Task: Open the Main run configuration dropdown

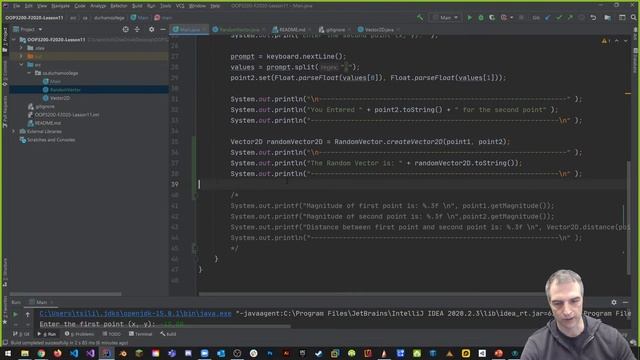Action: (x=446, y=18)
